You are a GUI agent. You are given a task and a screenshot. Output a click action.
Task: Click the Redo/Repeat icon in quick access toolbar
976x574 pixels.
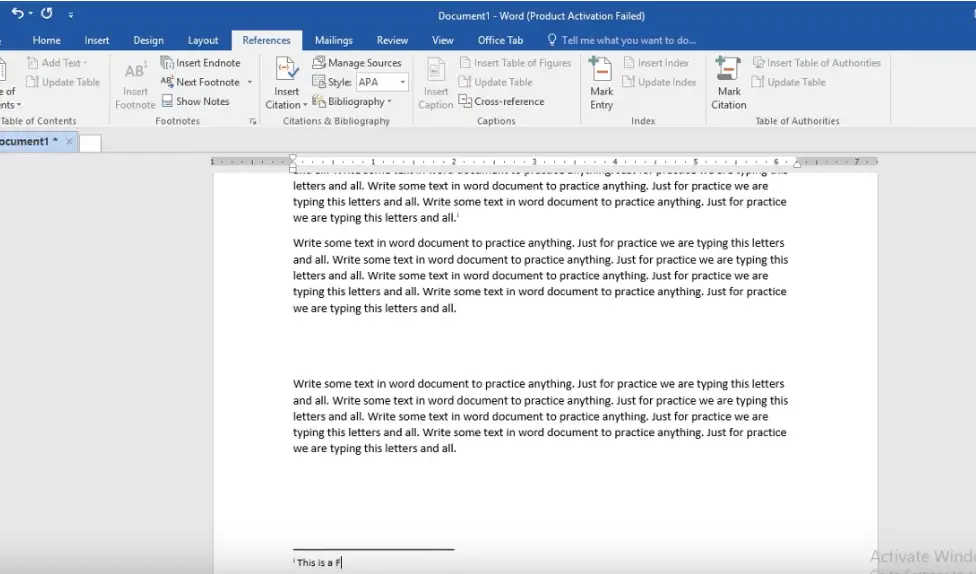click(x=47, y=13)
